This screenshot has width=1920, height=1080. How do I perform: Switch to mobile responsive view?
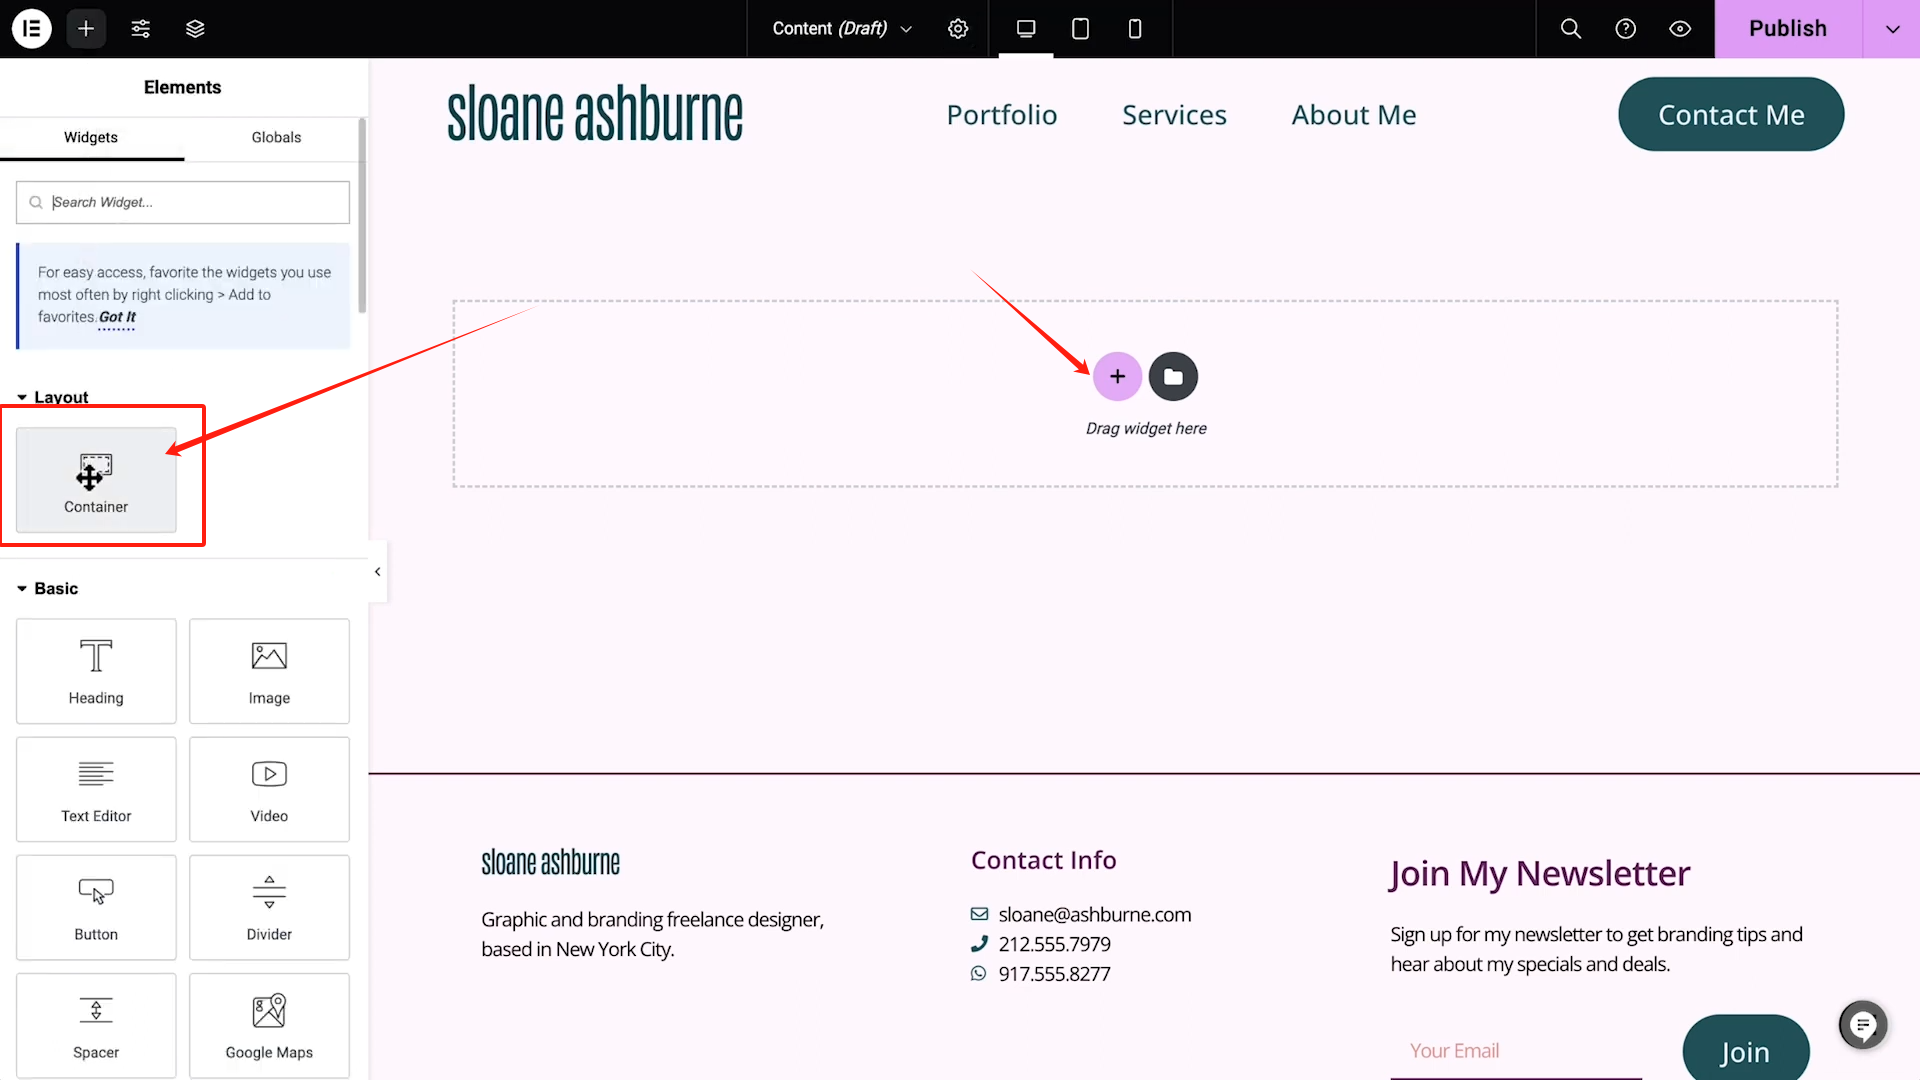coord(1134,28)
